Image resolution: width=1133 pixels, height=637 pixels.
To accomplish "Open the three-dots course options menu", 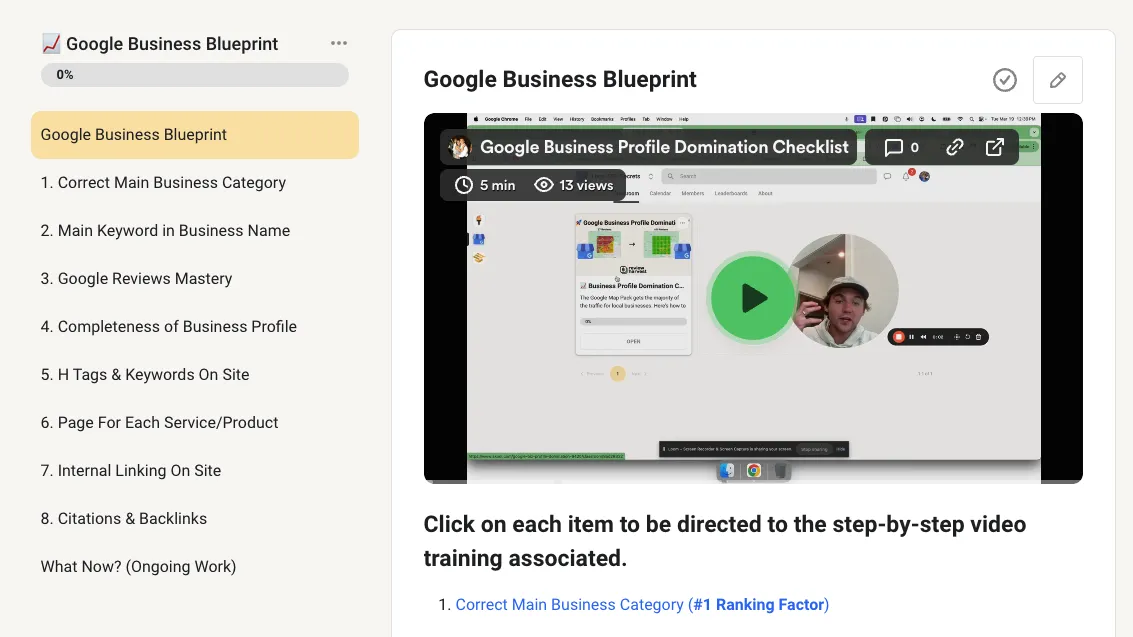I will (339, 43).
